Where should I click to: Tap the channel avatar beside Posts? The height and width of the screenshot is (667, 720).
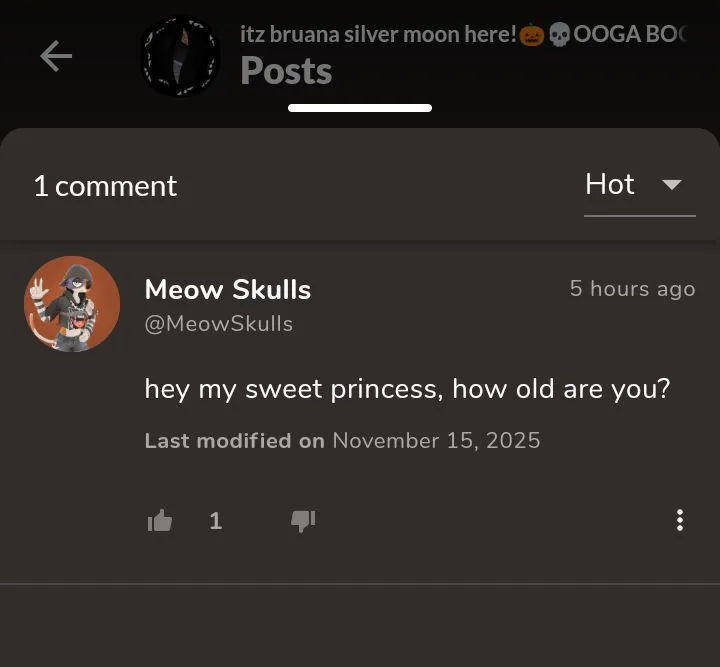click(180, 56)
